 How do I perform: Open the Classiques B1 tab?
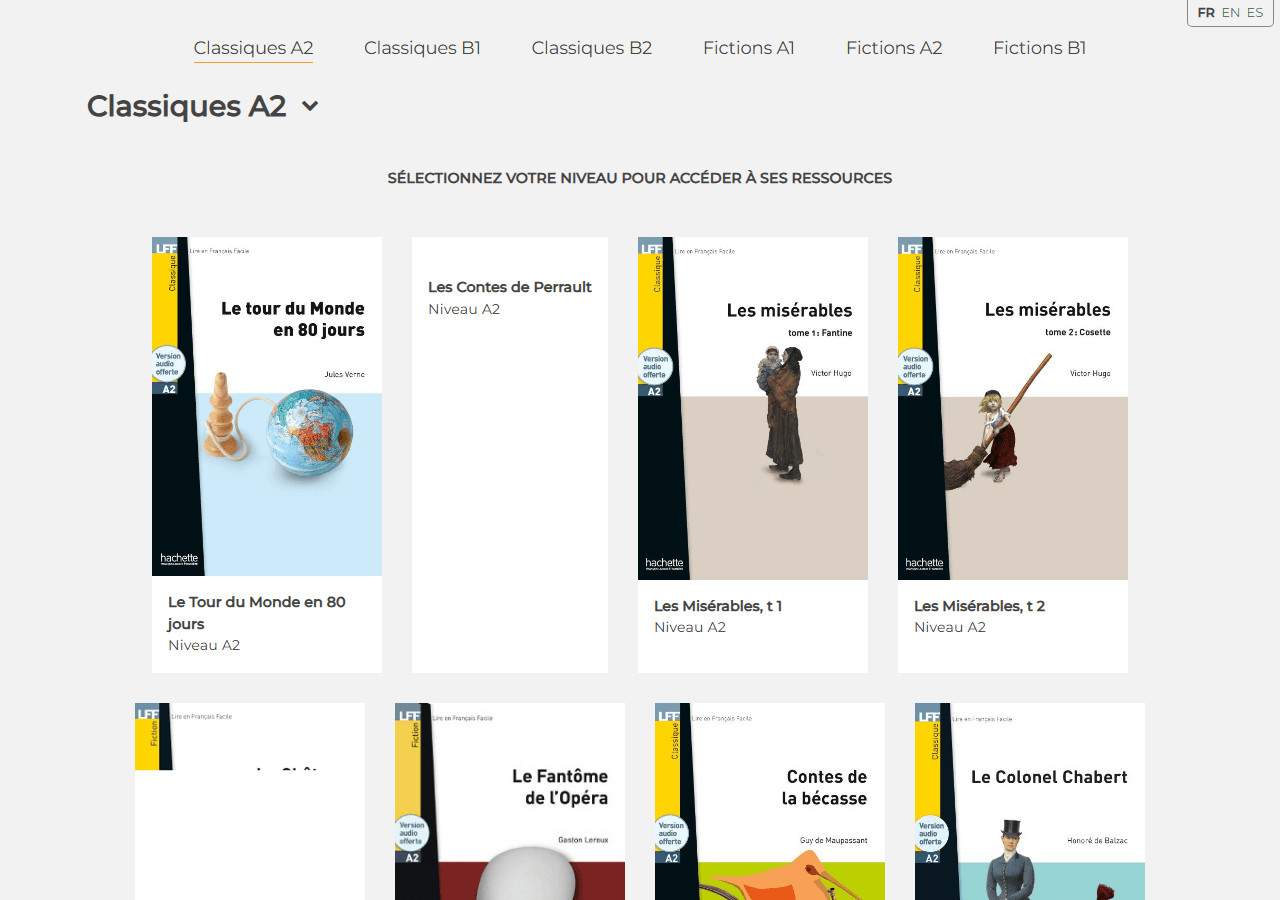[x=422, y=48]
